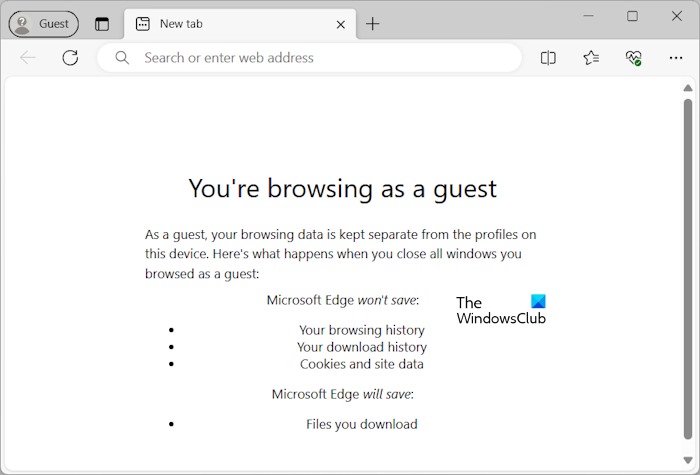Close the Edge browser window
The height and width of the screenshot is (475, 700).
(677, 16)
